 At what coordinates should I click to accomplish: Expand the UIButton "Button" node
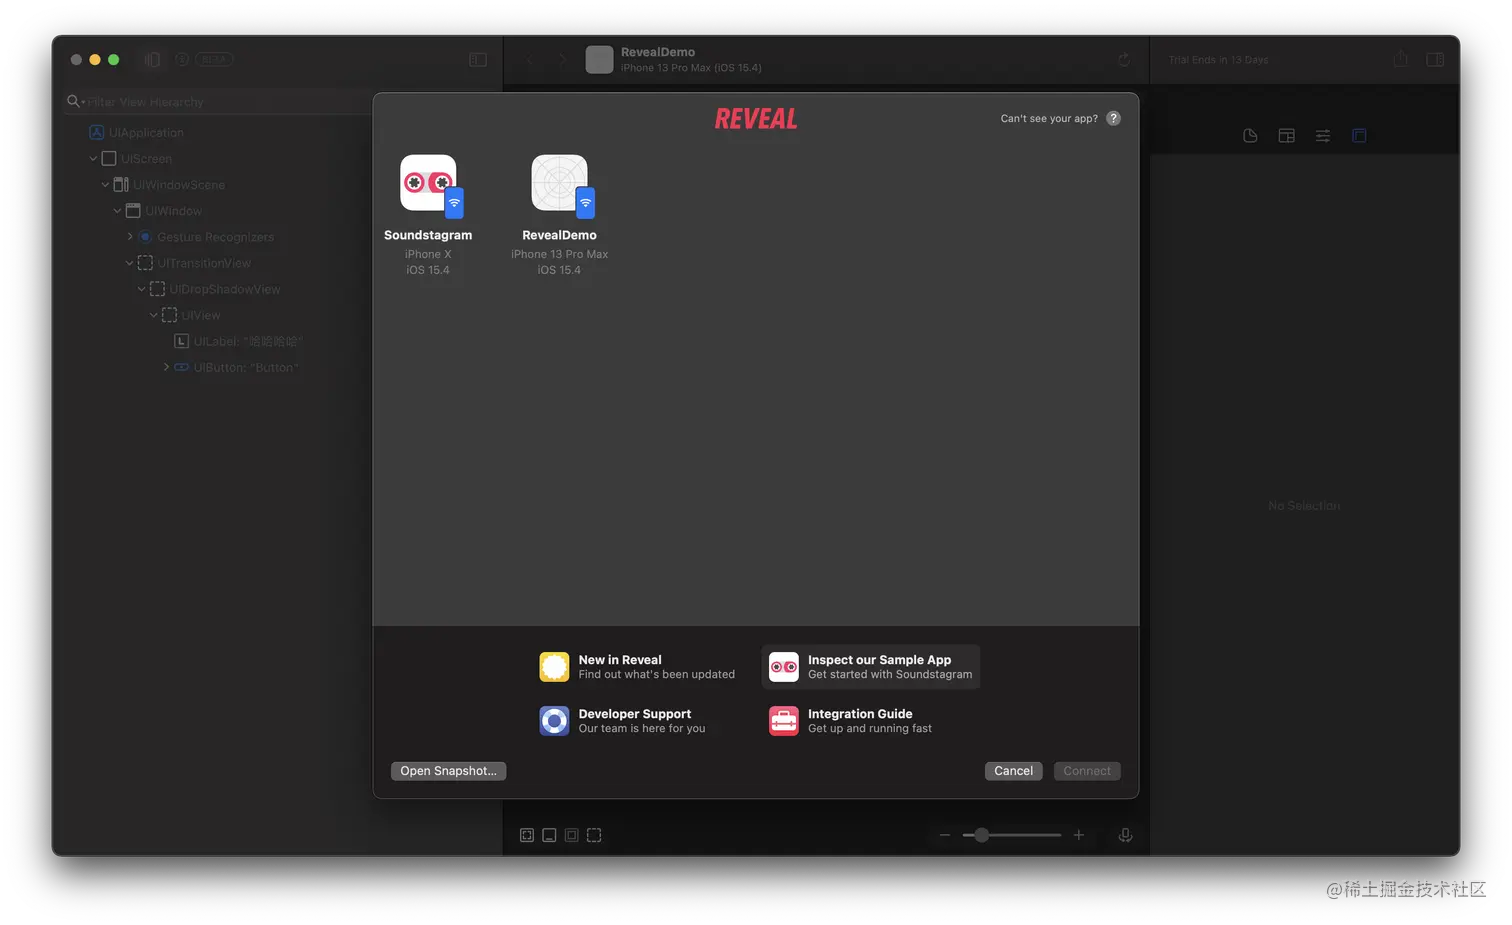(x=166, y=367)
